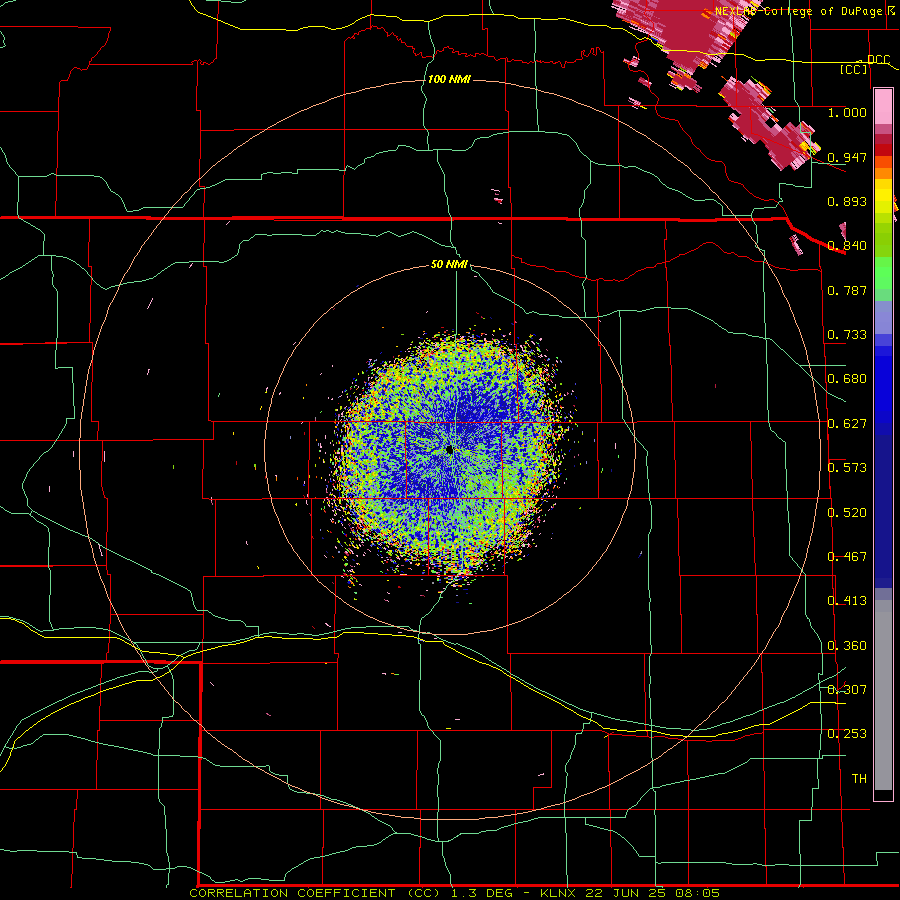This screenshot has height=900, width=900.
Task: Click the [CC] color scale heading
Action: coord(854,69)
